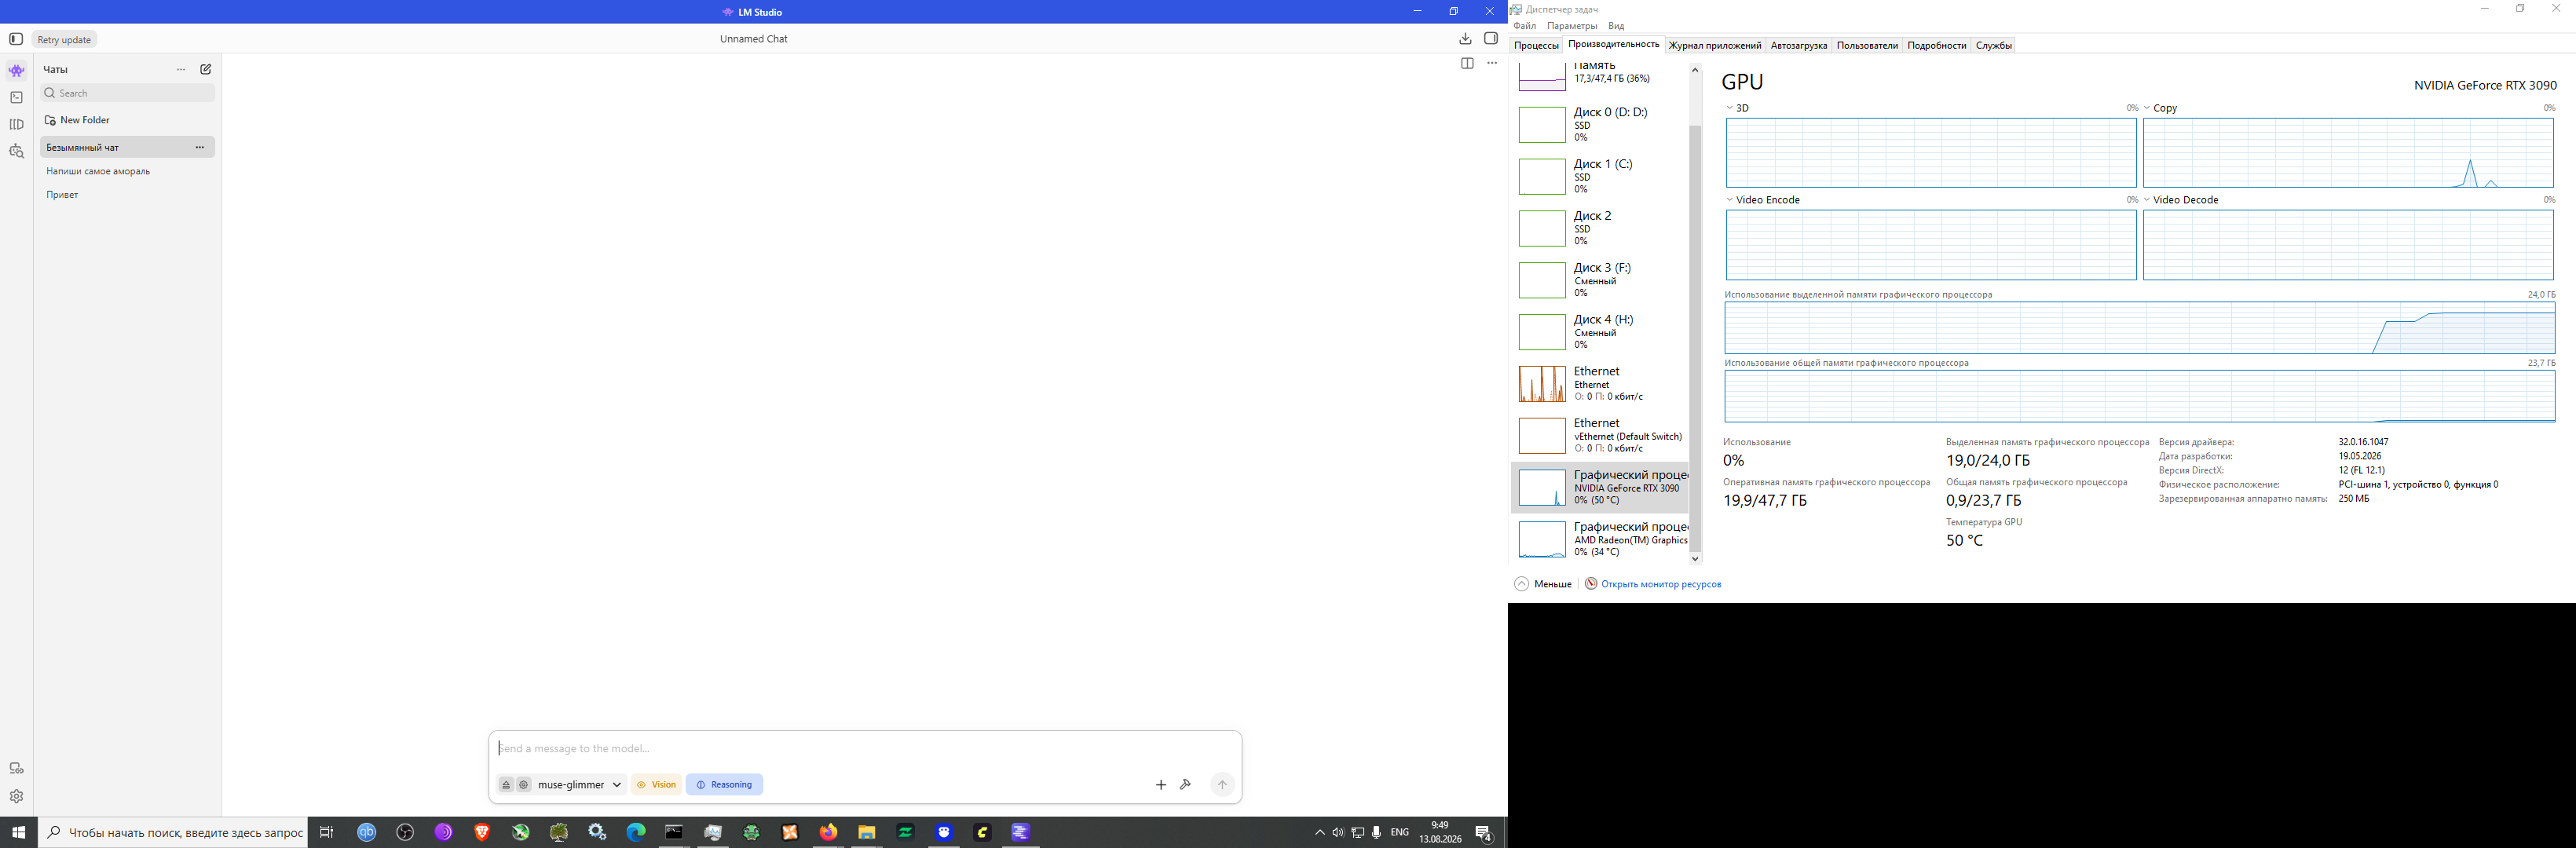Image resolution: width=2576 pixels, height=848 pixels.
Task: Click the message input field
Action: [x=866, y=749]
